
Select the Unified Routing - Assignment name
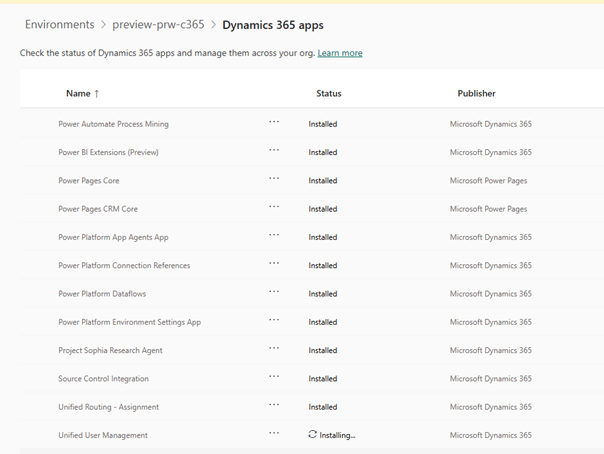tap(108, 407)
